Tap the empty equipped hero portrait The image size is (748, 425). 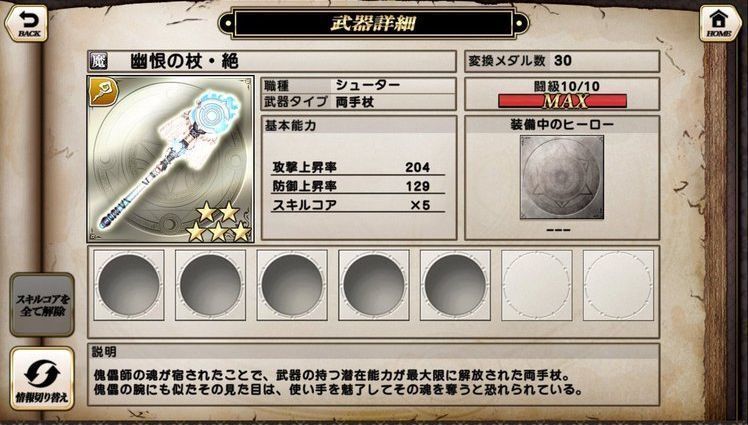click(x=561, y=177)
